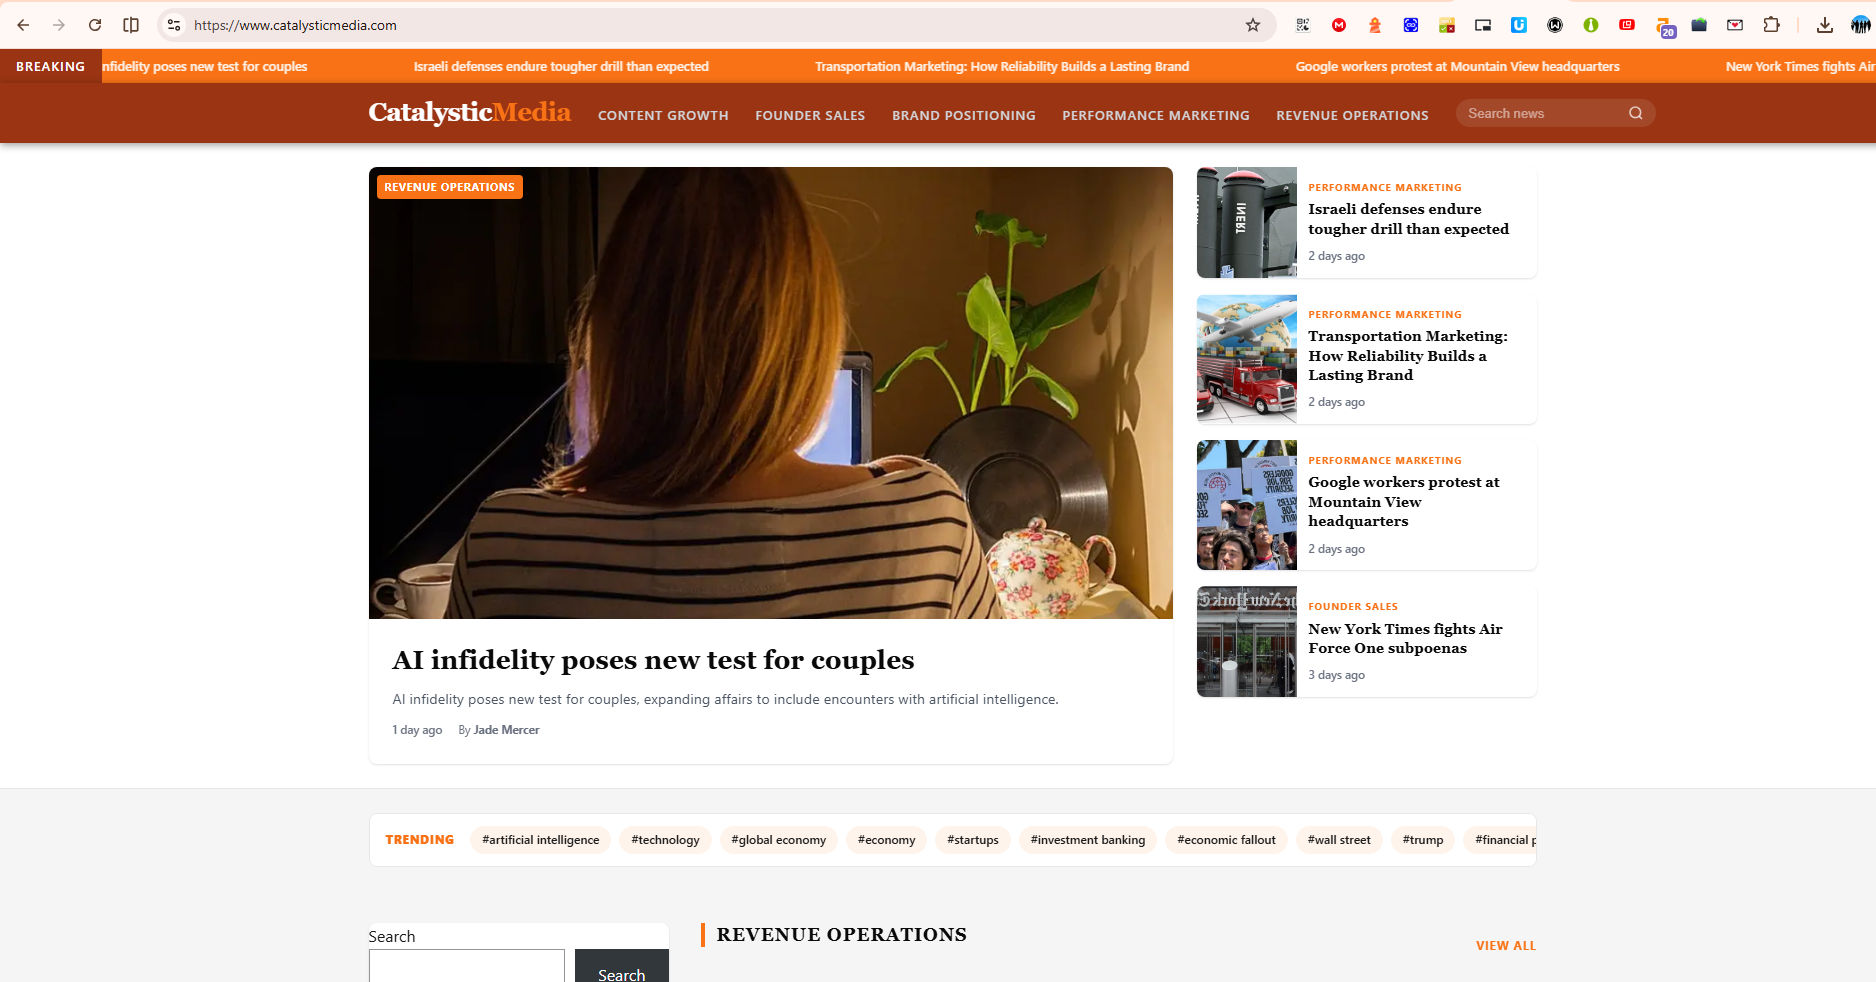Open the orange Lighthouse extension icon
Screen dimensions: 1876x982
1375,25
